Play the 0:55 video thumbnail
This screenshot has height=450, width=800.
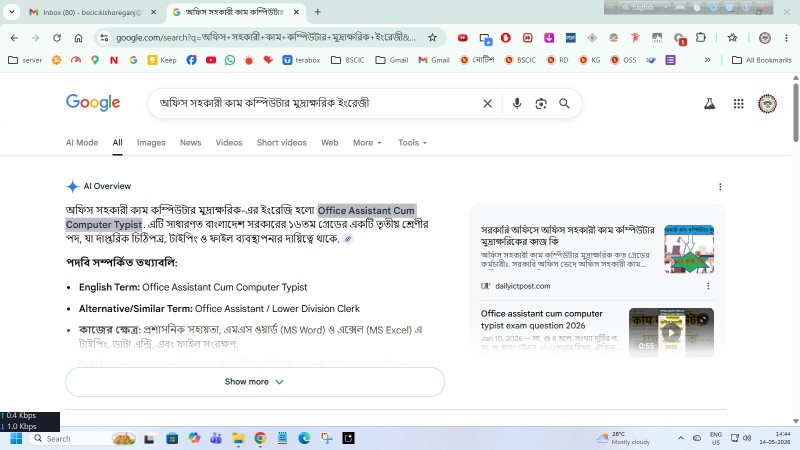671,332
